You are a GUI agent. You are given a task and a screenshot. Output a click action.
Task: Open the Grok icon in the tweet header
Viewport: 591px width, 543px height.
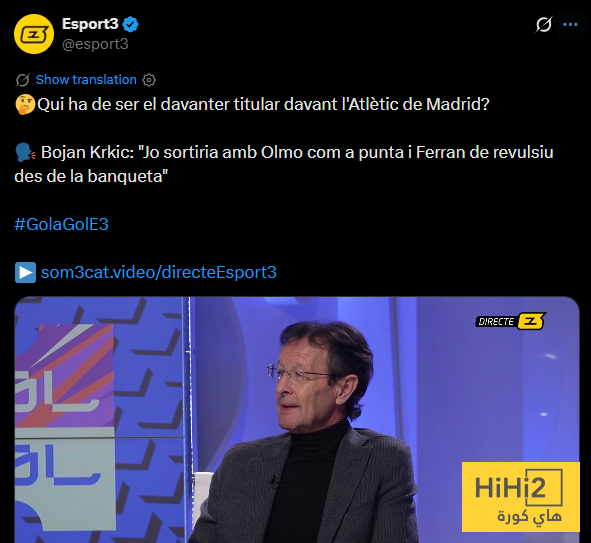[x=544, y=24]
